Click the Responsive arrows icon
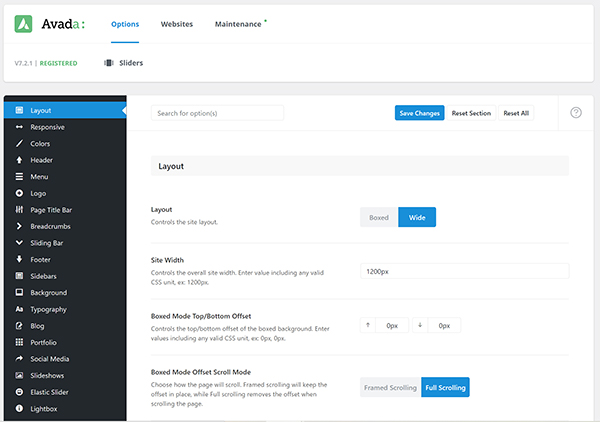Image resolution: width=600 pixels, height=422 pixels. point(19,127)
